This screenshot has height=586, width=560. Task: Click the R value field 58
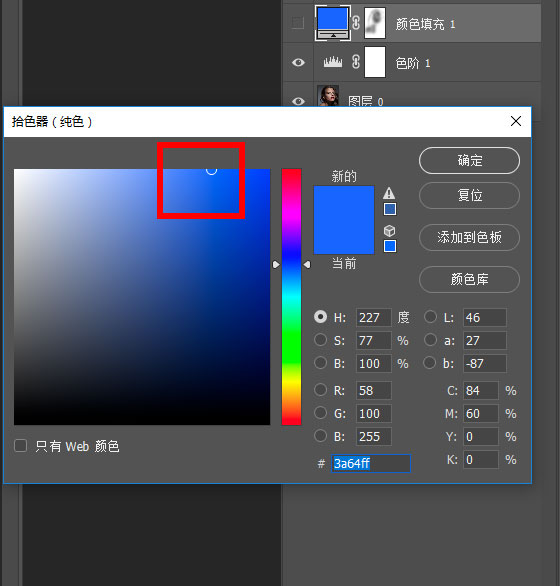point(373,391)
